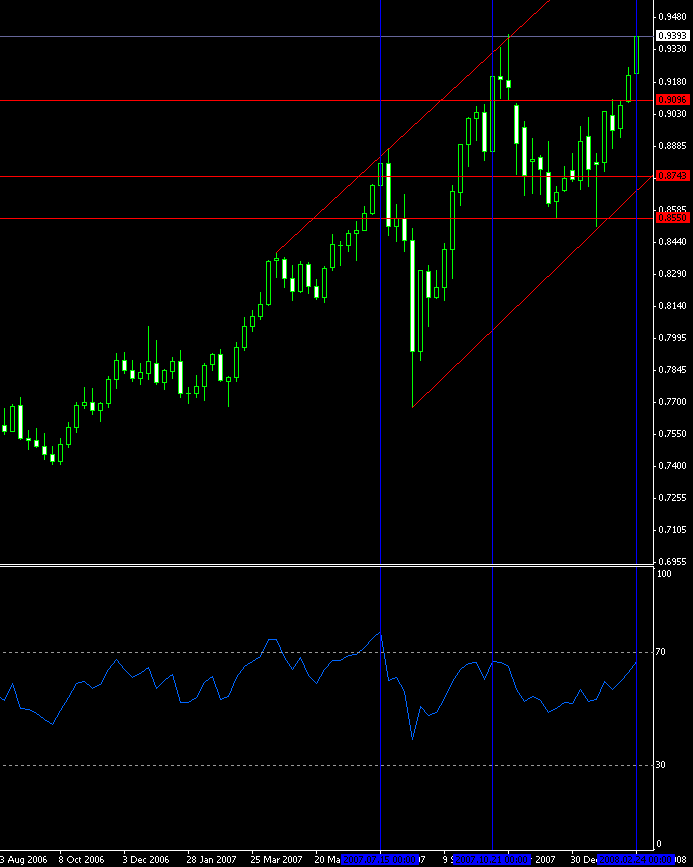Click the 0.7400 price axis value
The image size is (693, 867).
(672, 466)
